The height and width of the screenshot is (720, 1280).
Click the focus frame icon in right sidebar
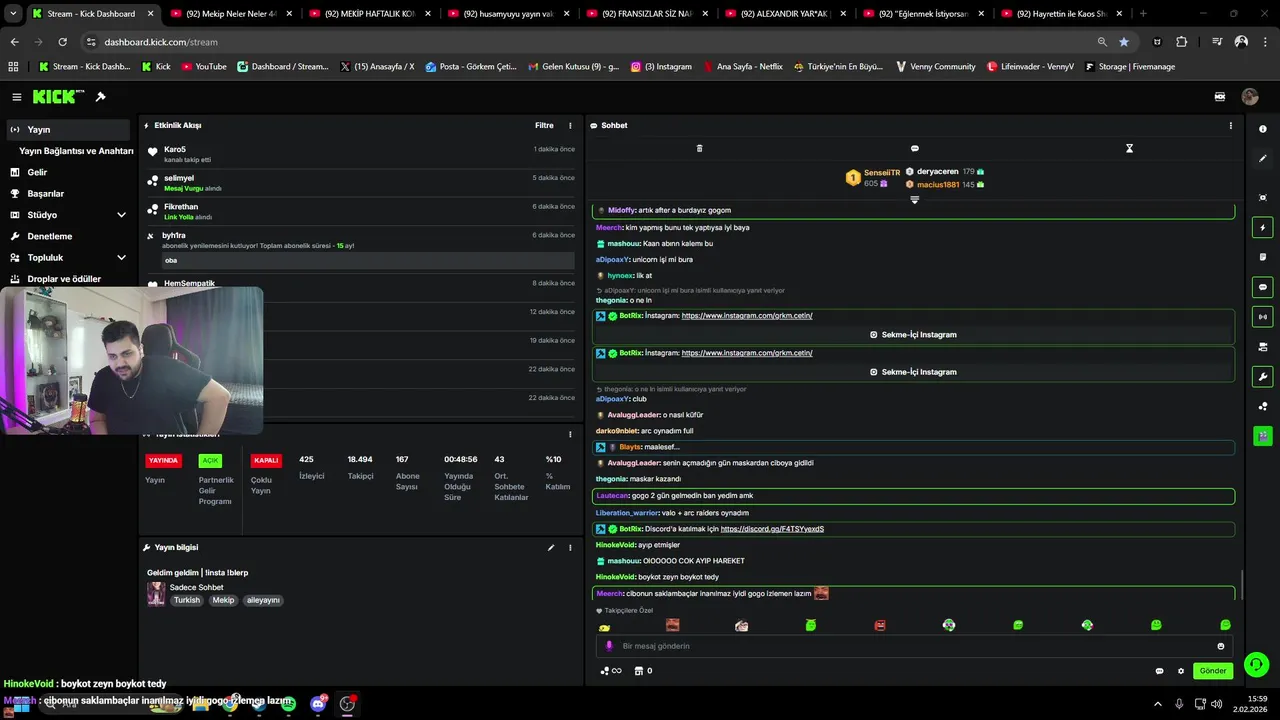[1263, 198]
